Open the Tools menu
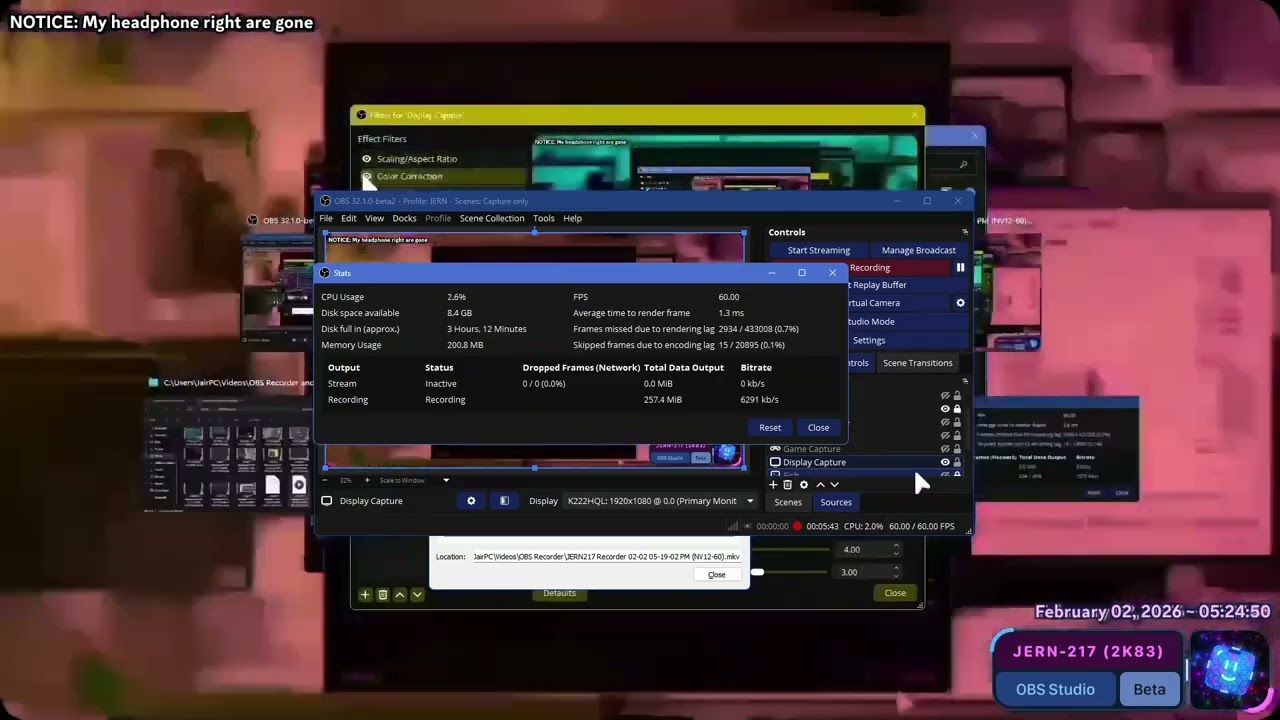Viewport: 1280px width, 720px height. (543, 218)
